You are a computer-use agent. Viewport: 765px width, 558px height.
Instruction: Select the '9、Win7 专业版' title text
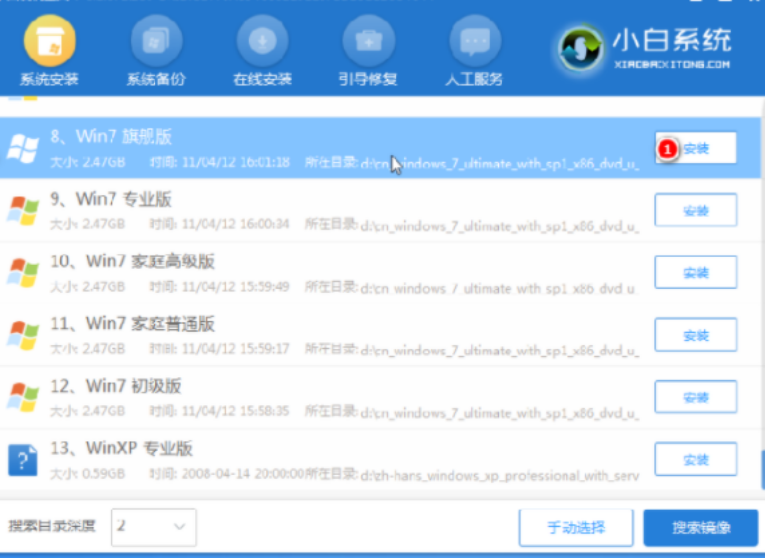tap(111, 199)
